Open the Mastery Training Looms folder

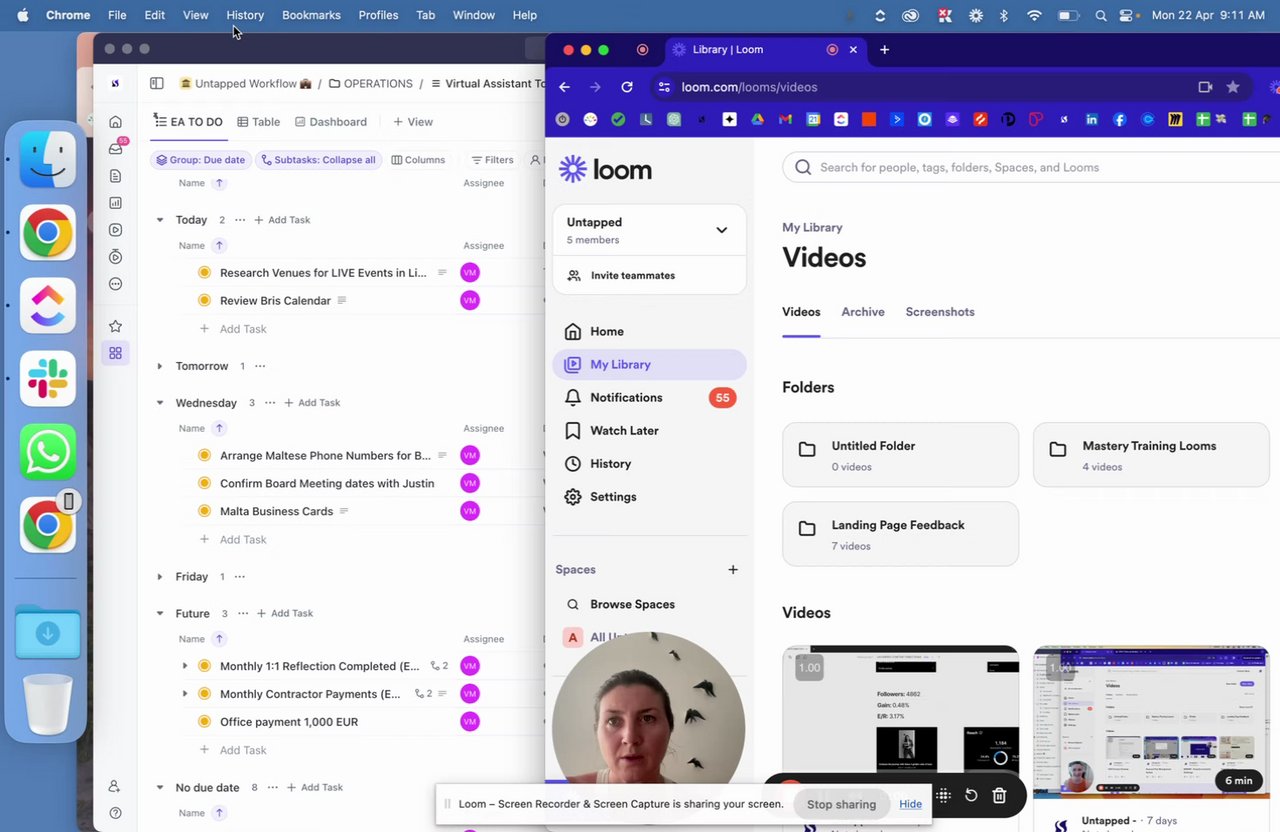(x=1151, y=455)
